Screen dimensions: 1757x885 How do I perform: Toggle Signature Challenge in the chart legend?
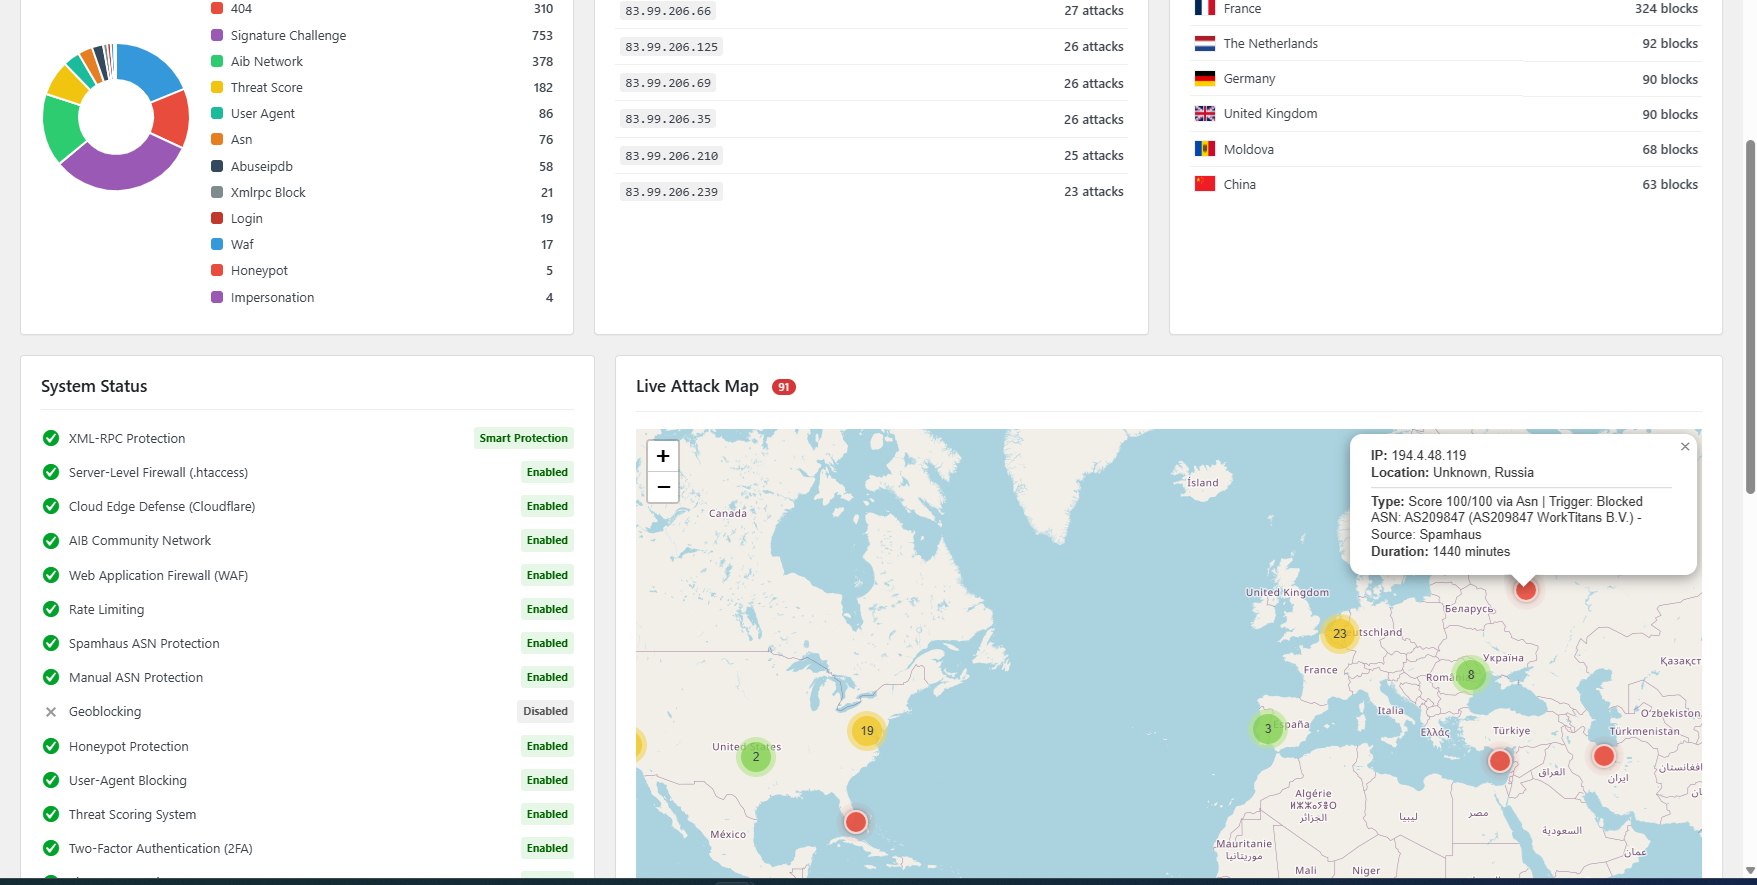point(288,36)
